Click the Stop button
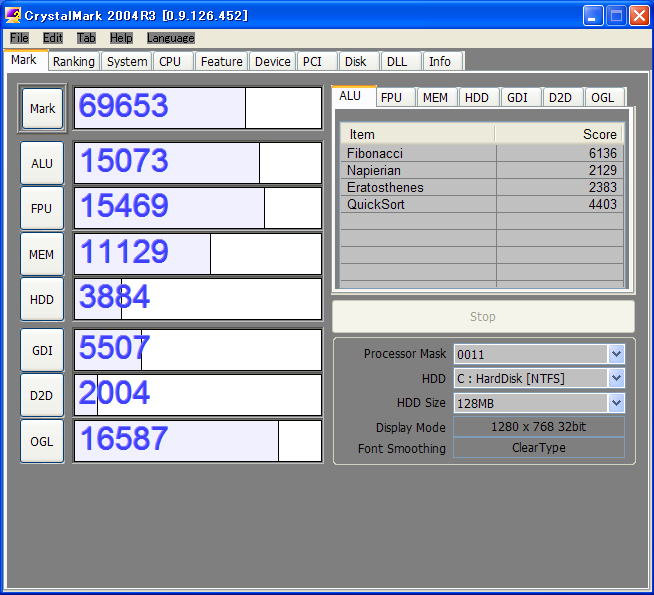 [482, 317]
